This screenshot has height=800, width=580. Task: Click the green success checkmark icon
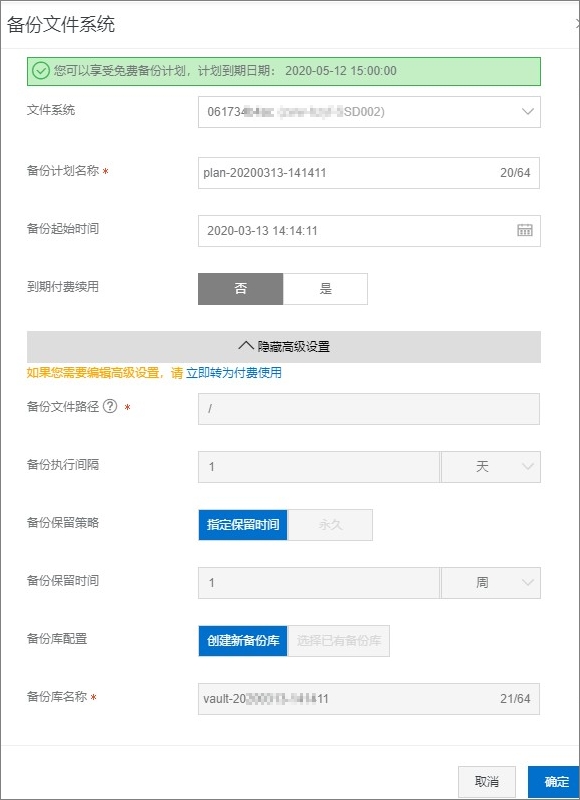tap(40, 71)
